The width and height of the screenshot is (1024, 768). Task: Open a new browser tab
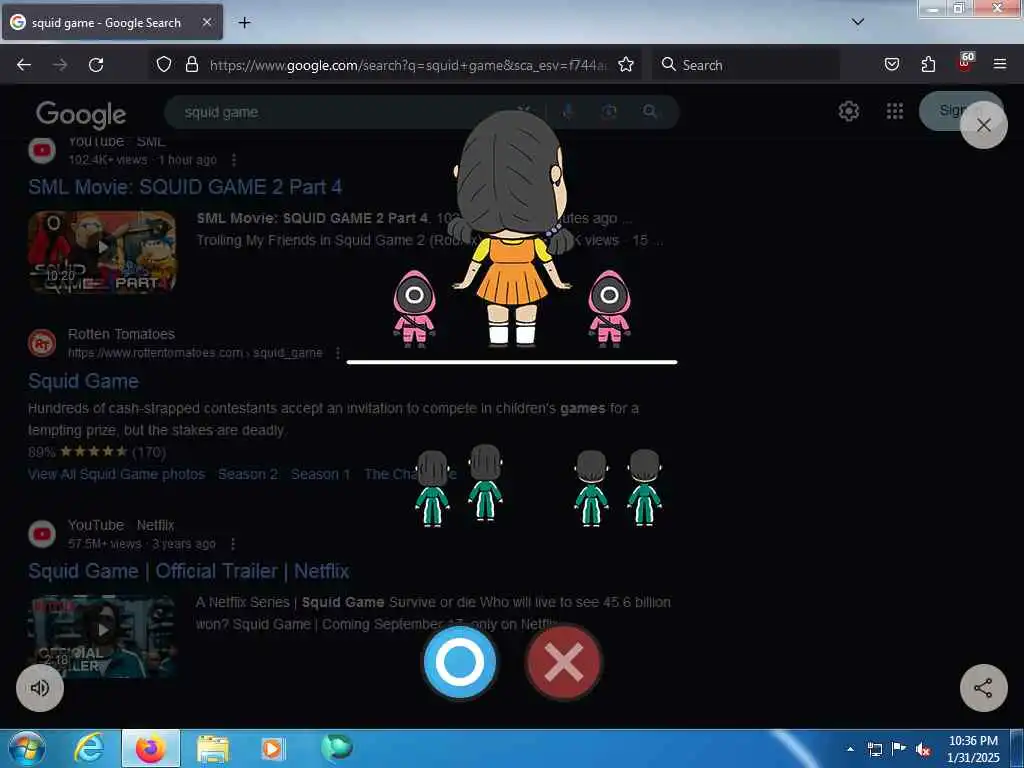(x=244, y=23)
